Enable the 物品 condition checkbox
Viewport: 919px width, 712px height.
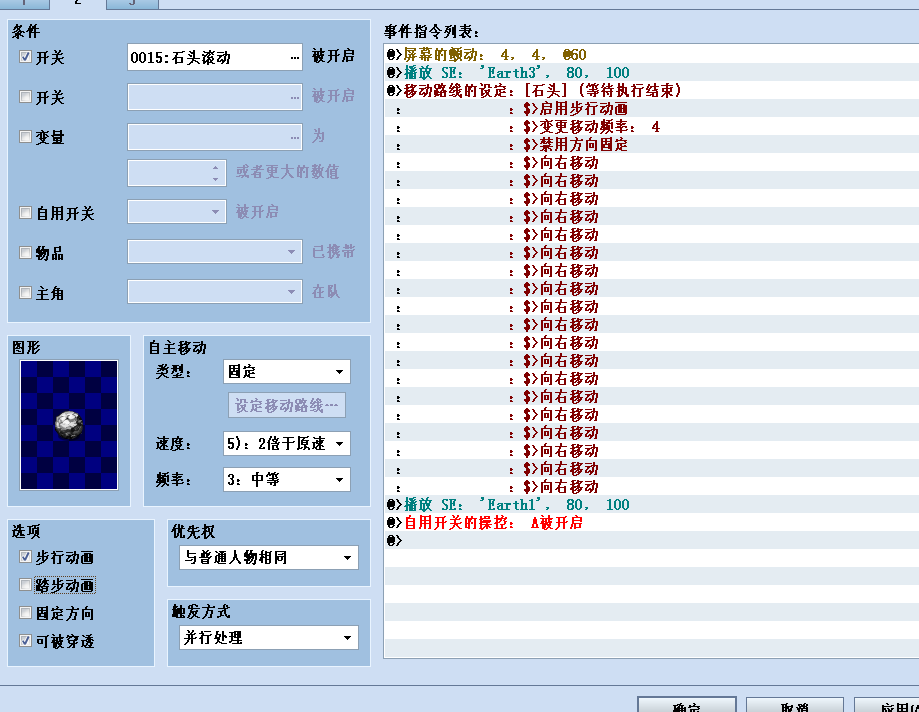click(x=25, y=253)
